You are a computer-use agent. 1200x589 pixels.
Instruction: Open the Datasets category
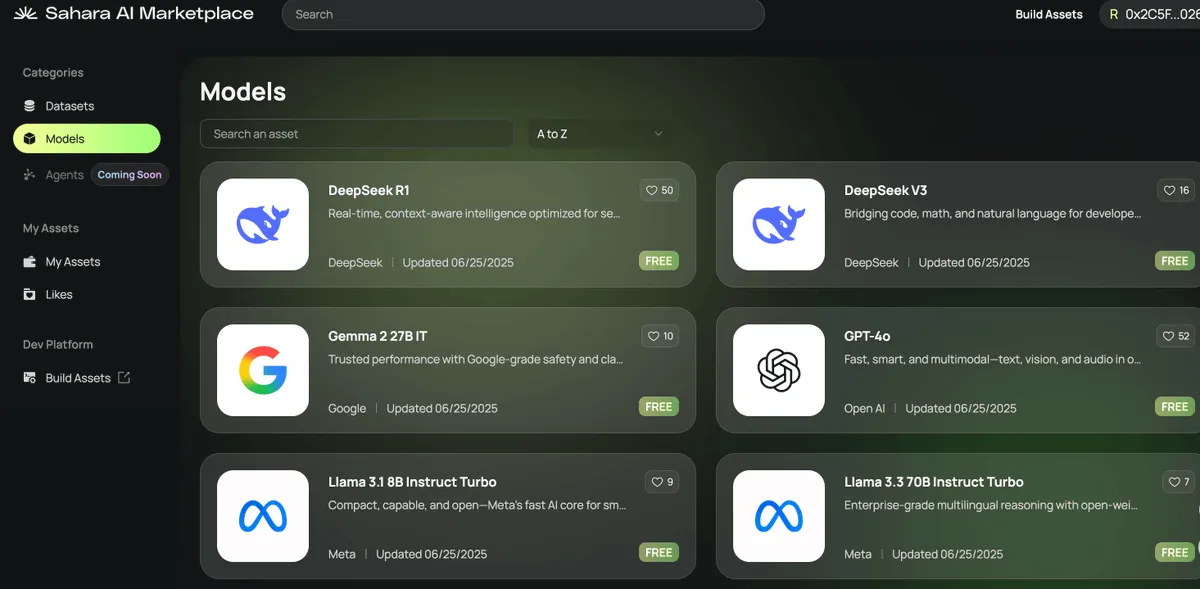point(70,106)
